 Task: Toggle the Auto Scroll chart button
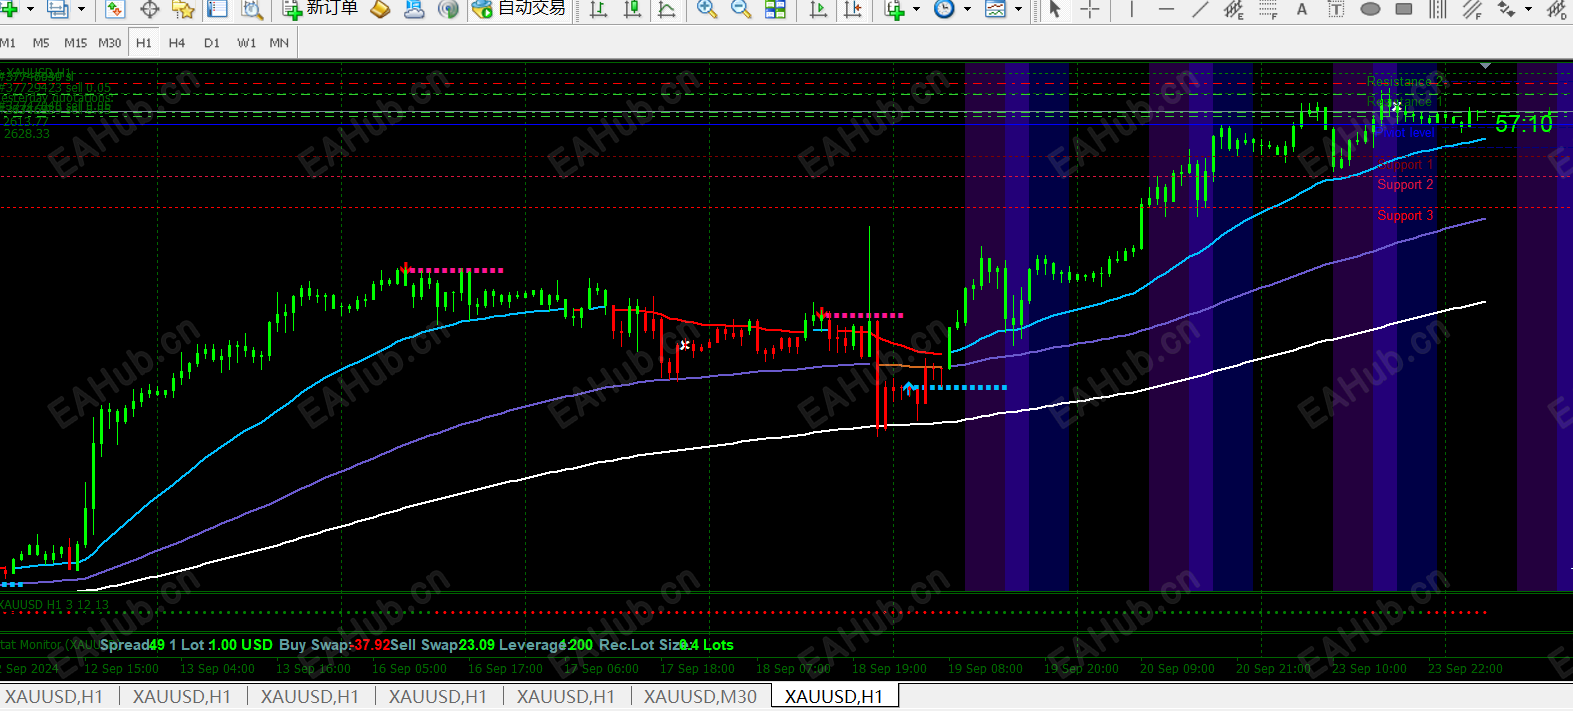click(x=818, y=9)
